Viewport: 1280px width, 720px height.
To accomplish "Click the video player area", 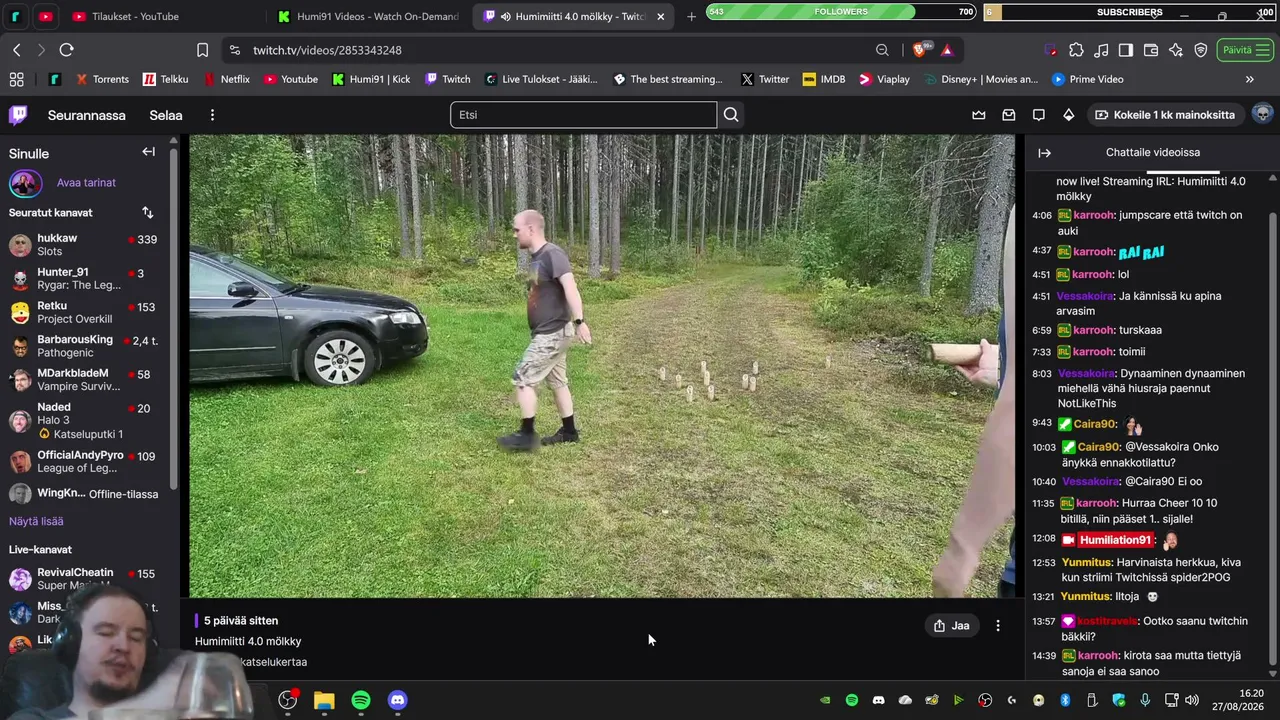I will [602, 366].
